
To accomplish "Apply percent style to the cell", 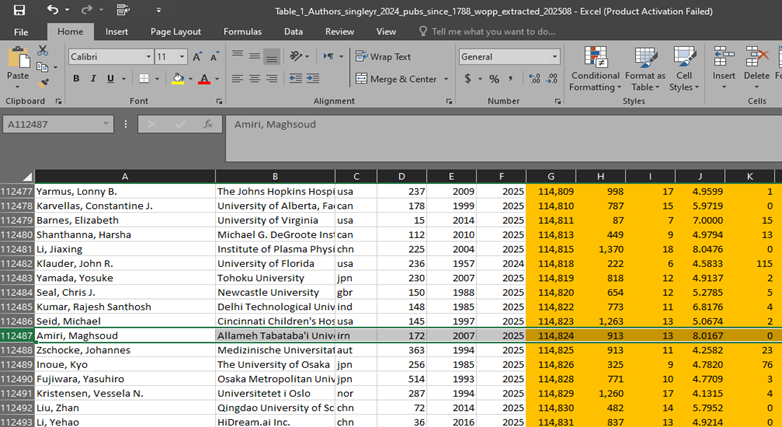I will (494, 79).
